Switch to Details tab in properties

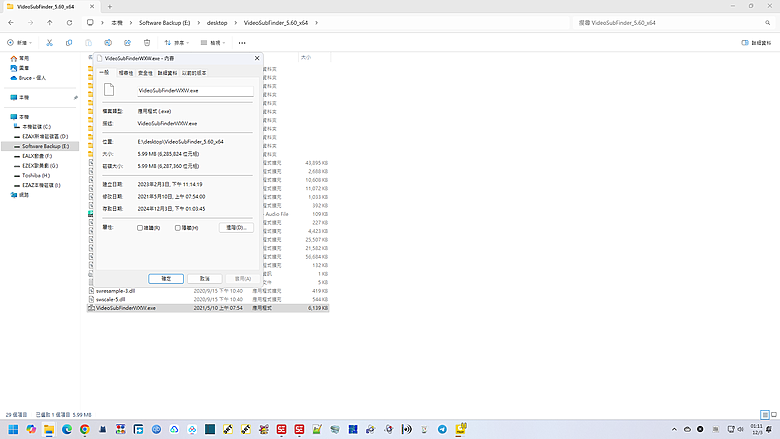point(167,73)
